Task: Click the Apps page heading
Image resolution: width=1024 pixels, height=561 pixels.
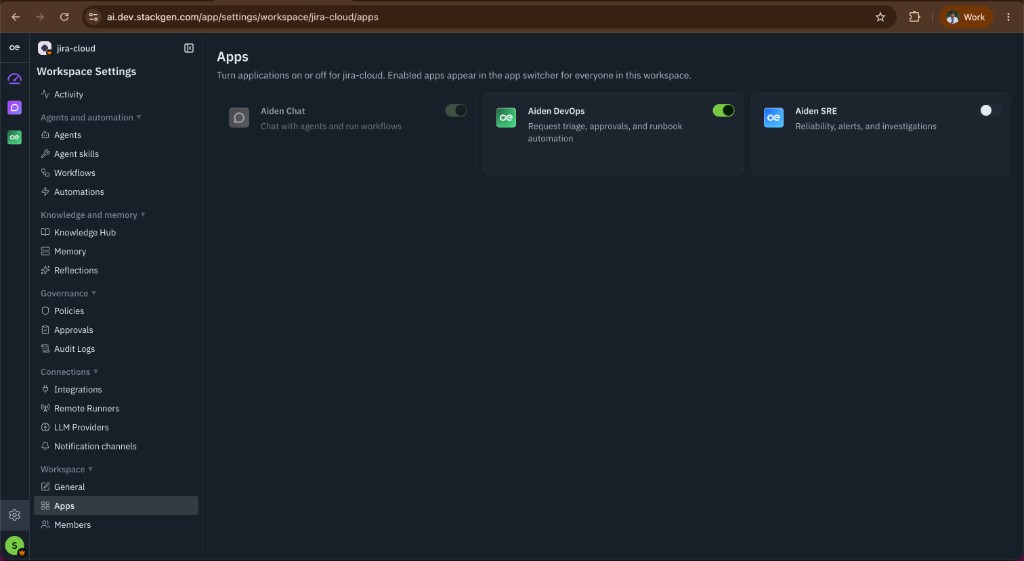Action: [x=232, y=57]
